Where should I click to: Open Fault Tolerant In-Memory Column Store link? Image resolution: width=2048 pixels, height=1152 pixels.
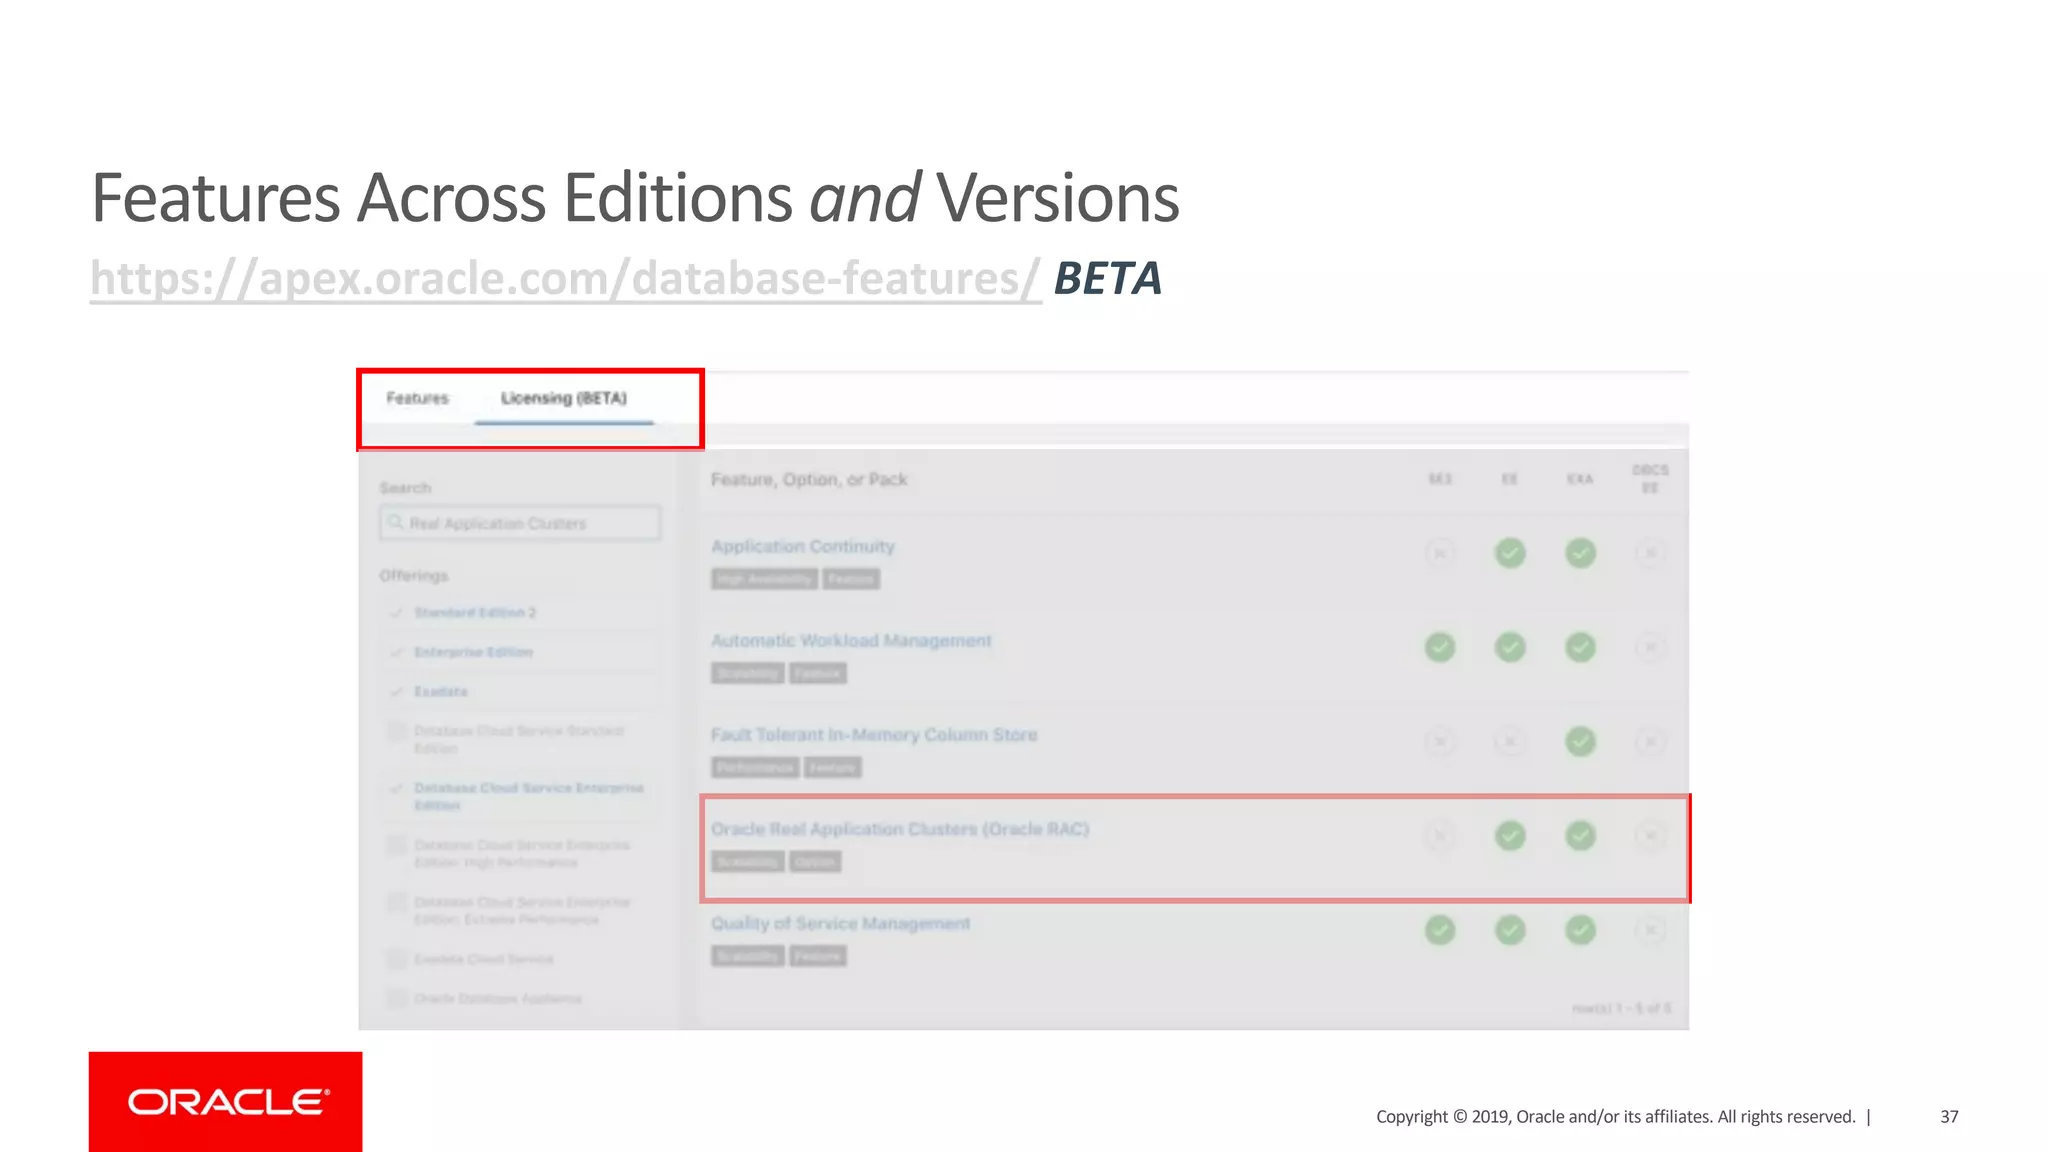[x=874, y=735]
